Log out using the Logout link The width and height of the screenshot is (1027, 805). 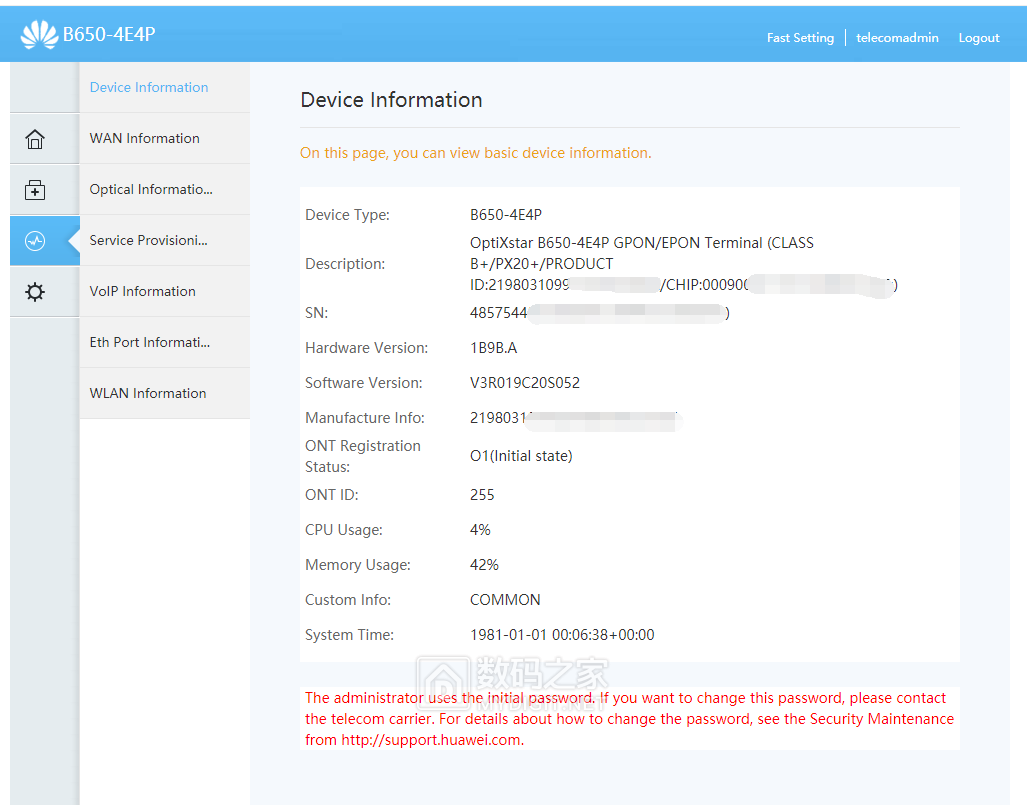point(979,37)
